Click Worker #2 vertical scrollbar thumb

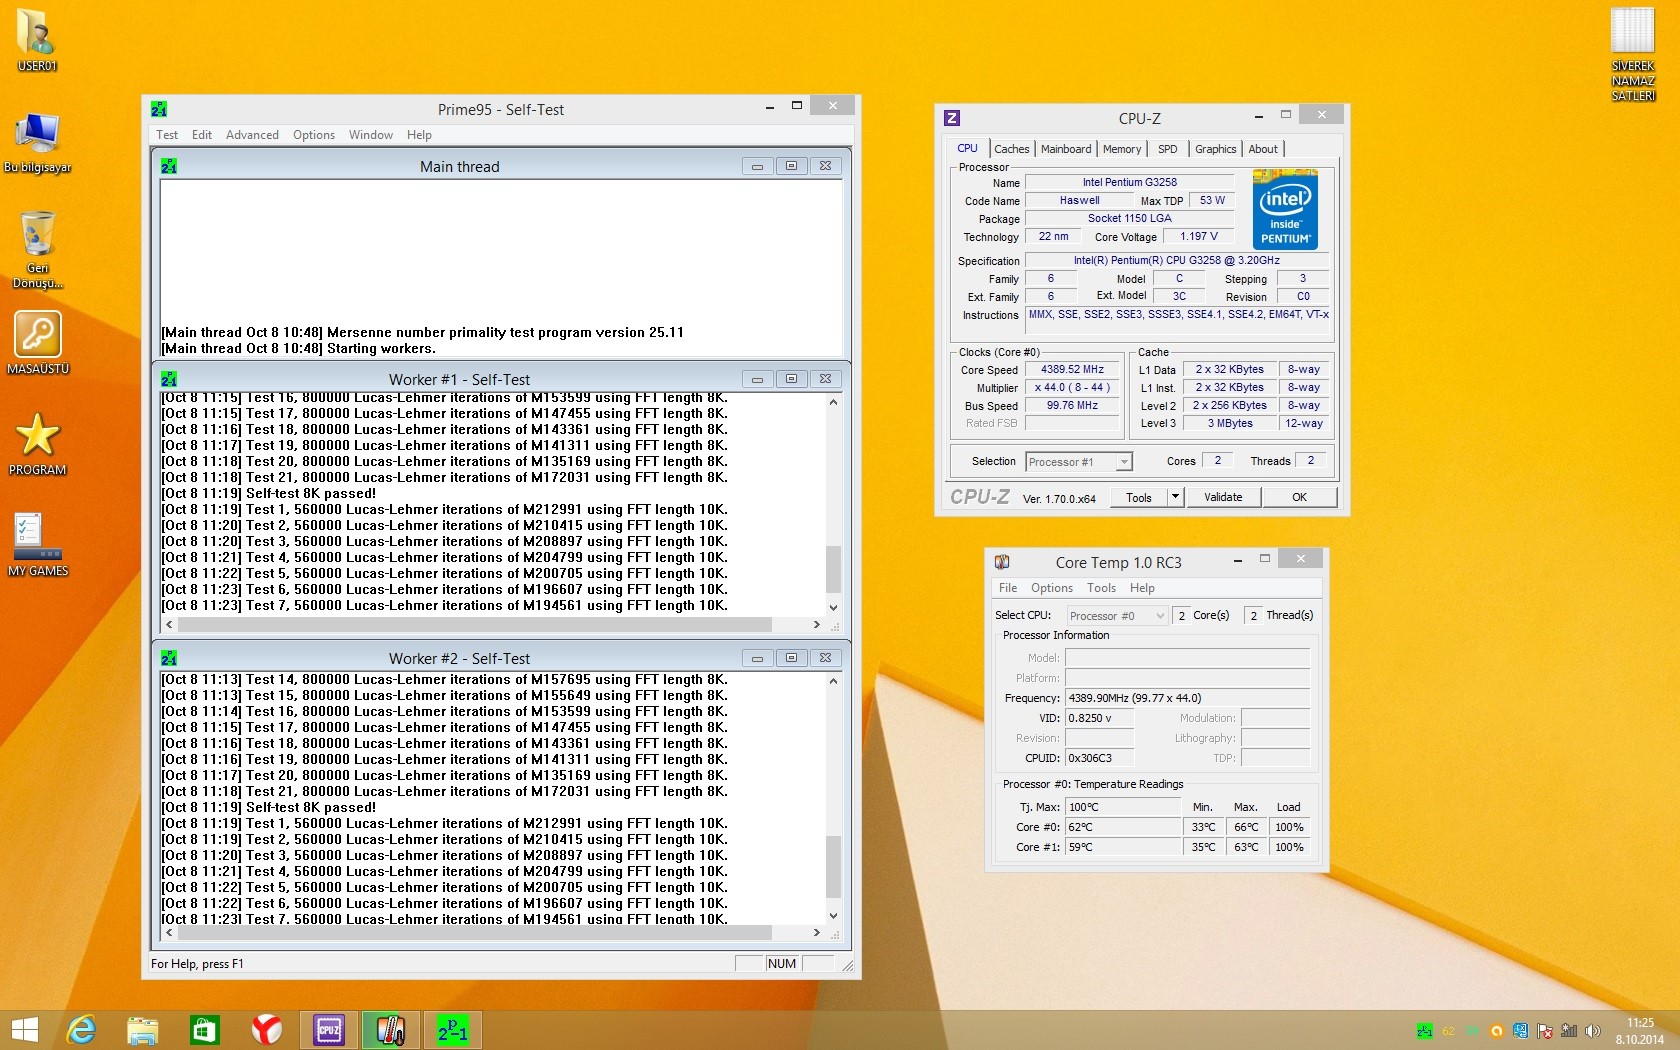pos(833,867)
